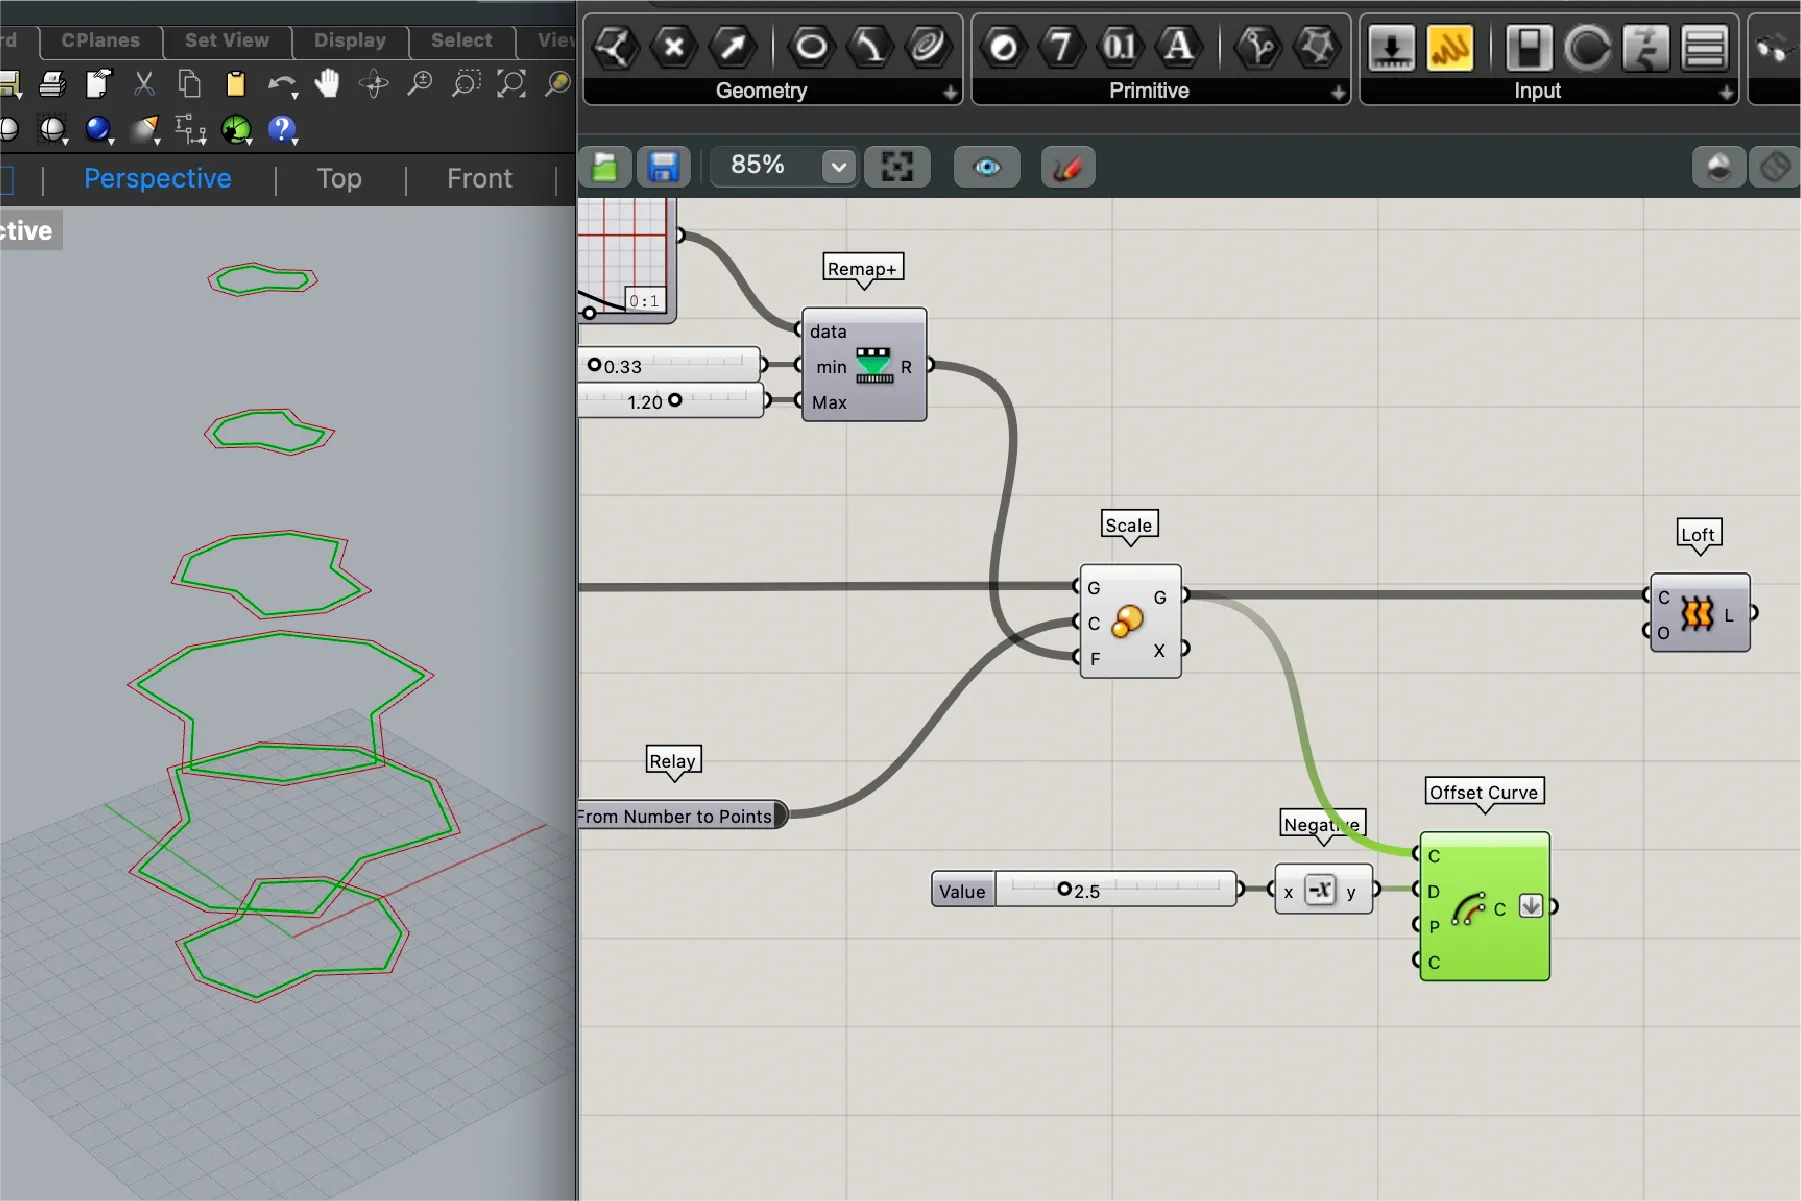Expand the Primitive panel
The height and width of the screenshot is (1201, 1801).
pyautogui.click(x=1337, y=92)
